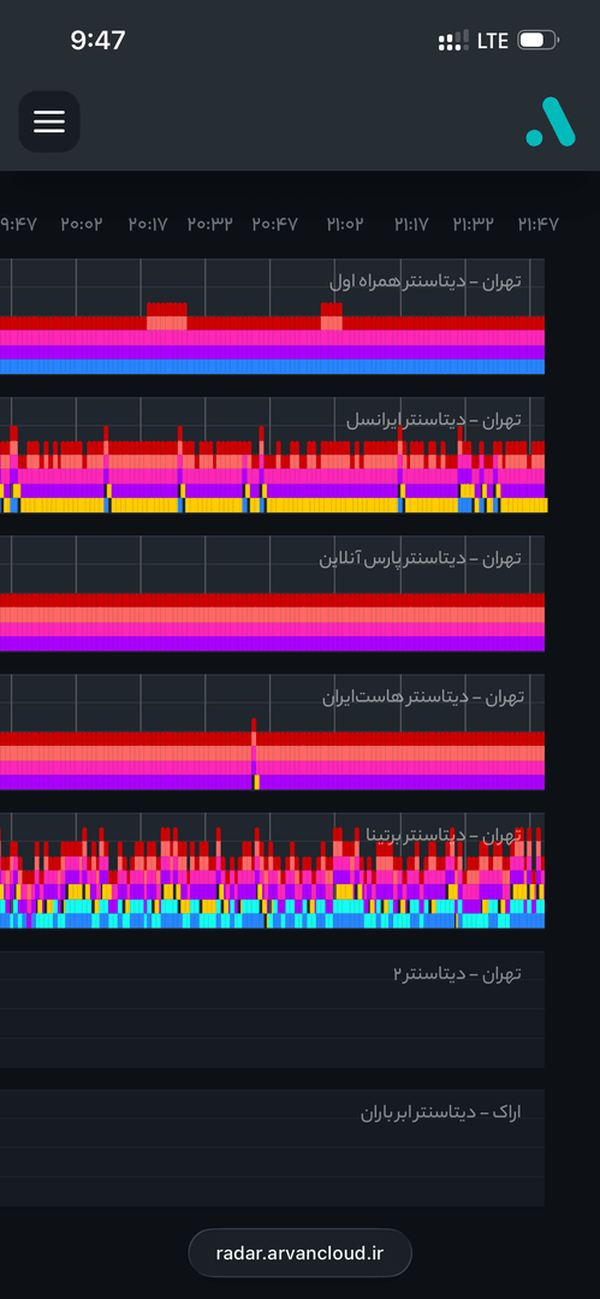Select the ۲۱:۴۷ time axis label
Viewport: 600px width, 1299px height.
coord(538,224)
